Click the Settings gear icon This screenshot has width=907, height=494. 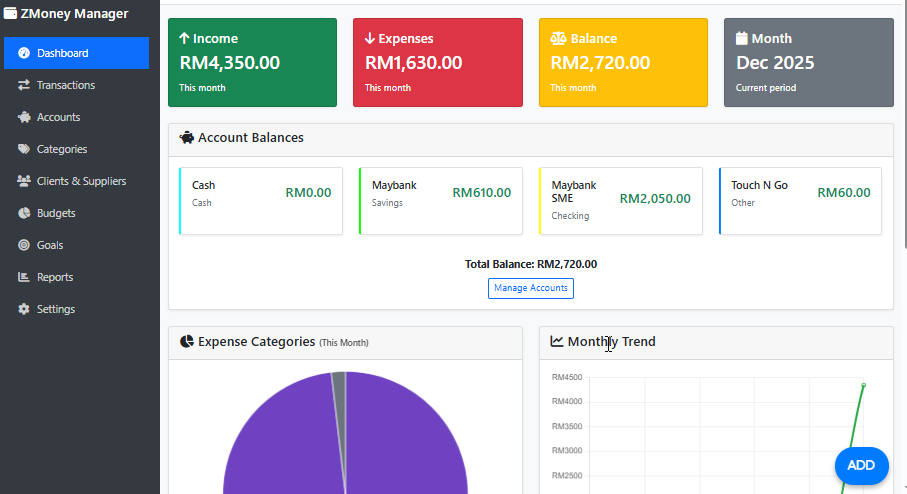coord(24,309)
